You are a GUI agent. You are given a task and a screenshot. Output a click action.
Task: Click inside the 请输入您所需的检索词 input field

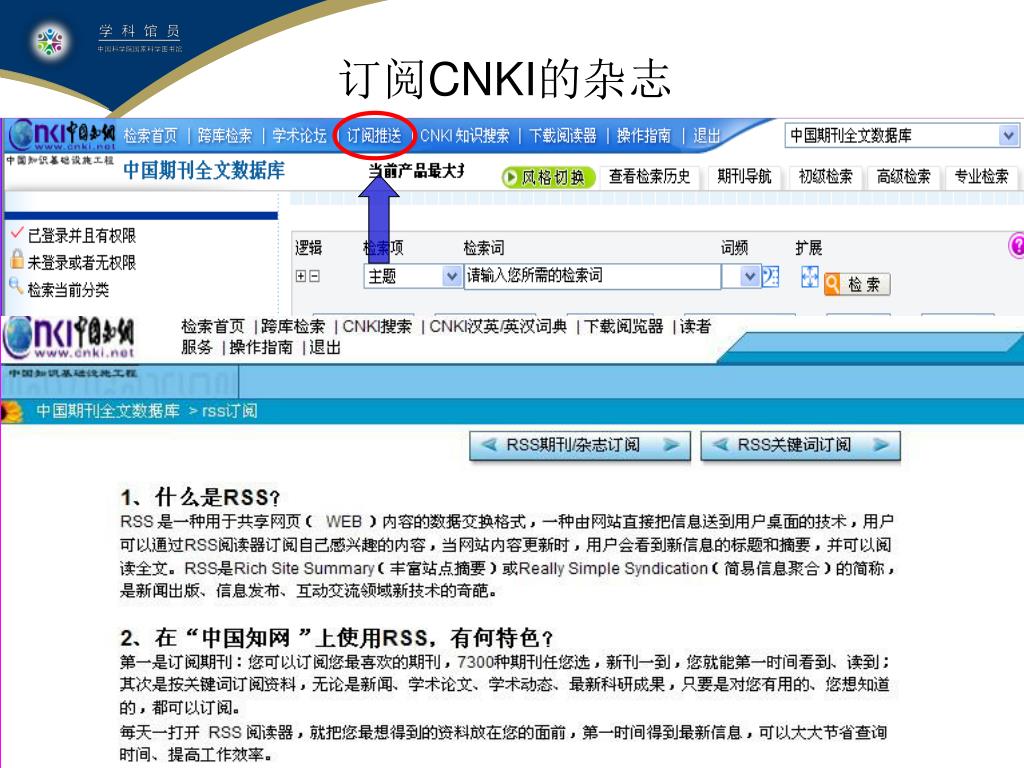(x=592, y=276)
